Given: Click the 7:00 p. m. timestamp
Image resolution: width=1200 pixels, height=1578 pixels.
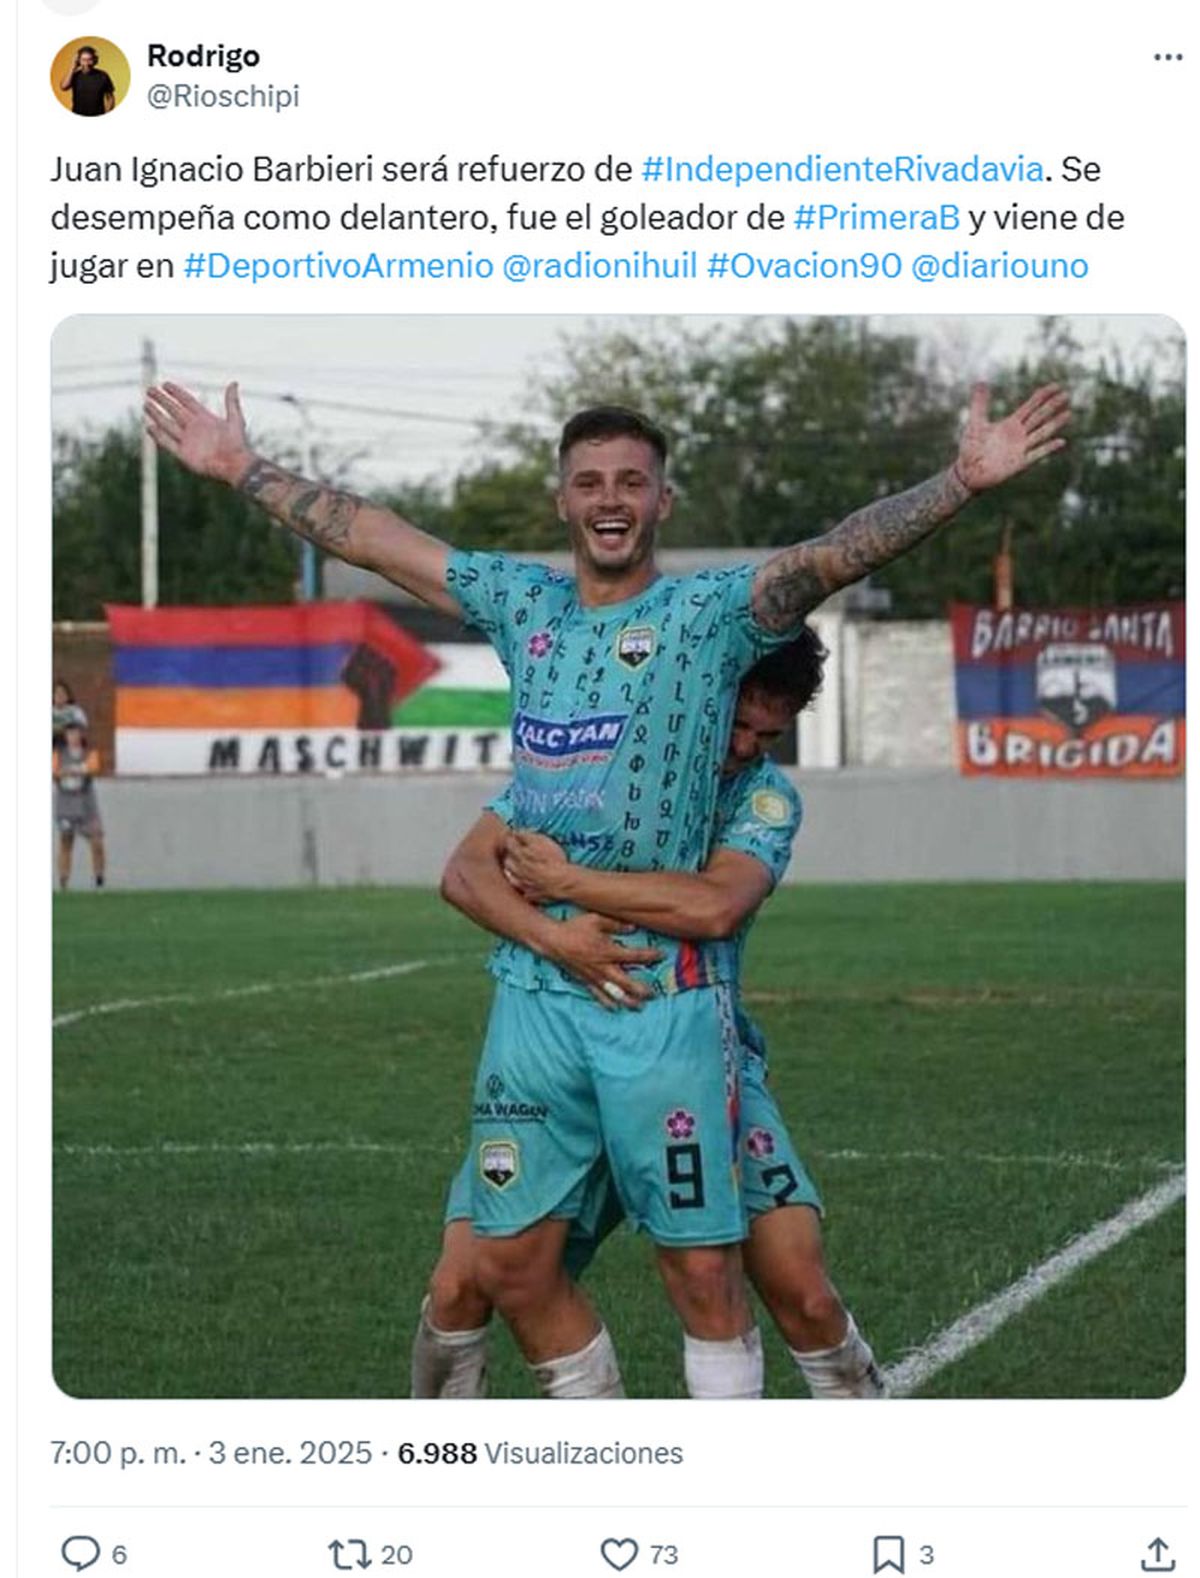Looking at the screenshot, I should (x=118, y=1452).
